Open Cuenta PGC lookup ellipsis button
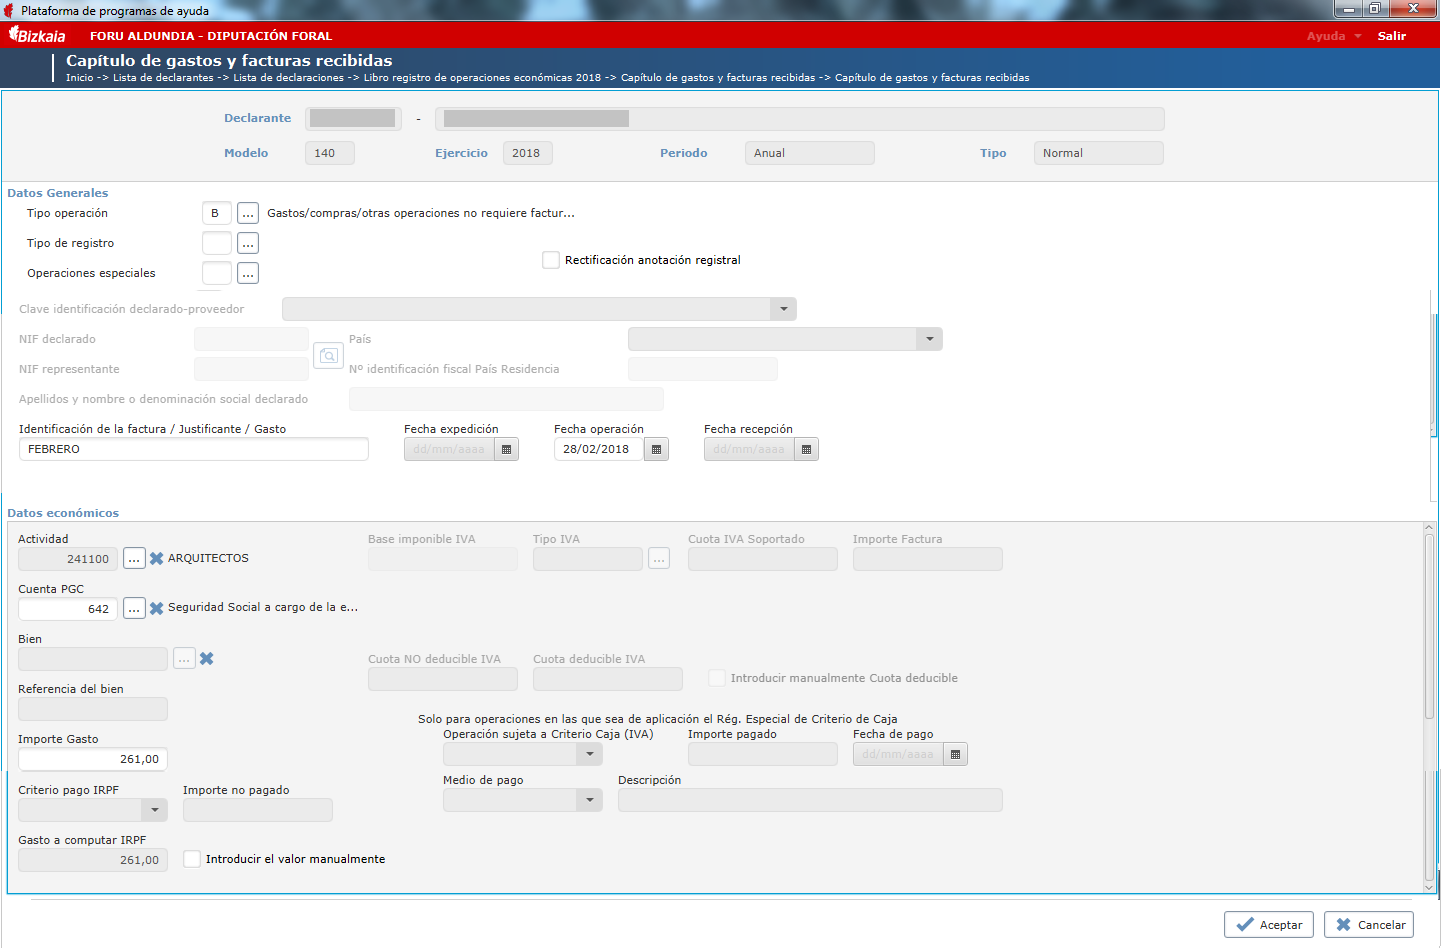The image size is (1444, 948). click(x=134, y=608)
